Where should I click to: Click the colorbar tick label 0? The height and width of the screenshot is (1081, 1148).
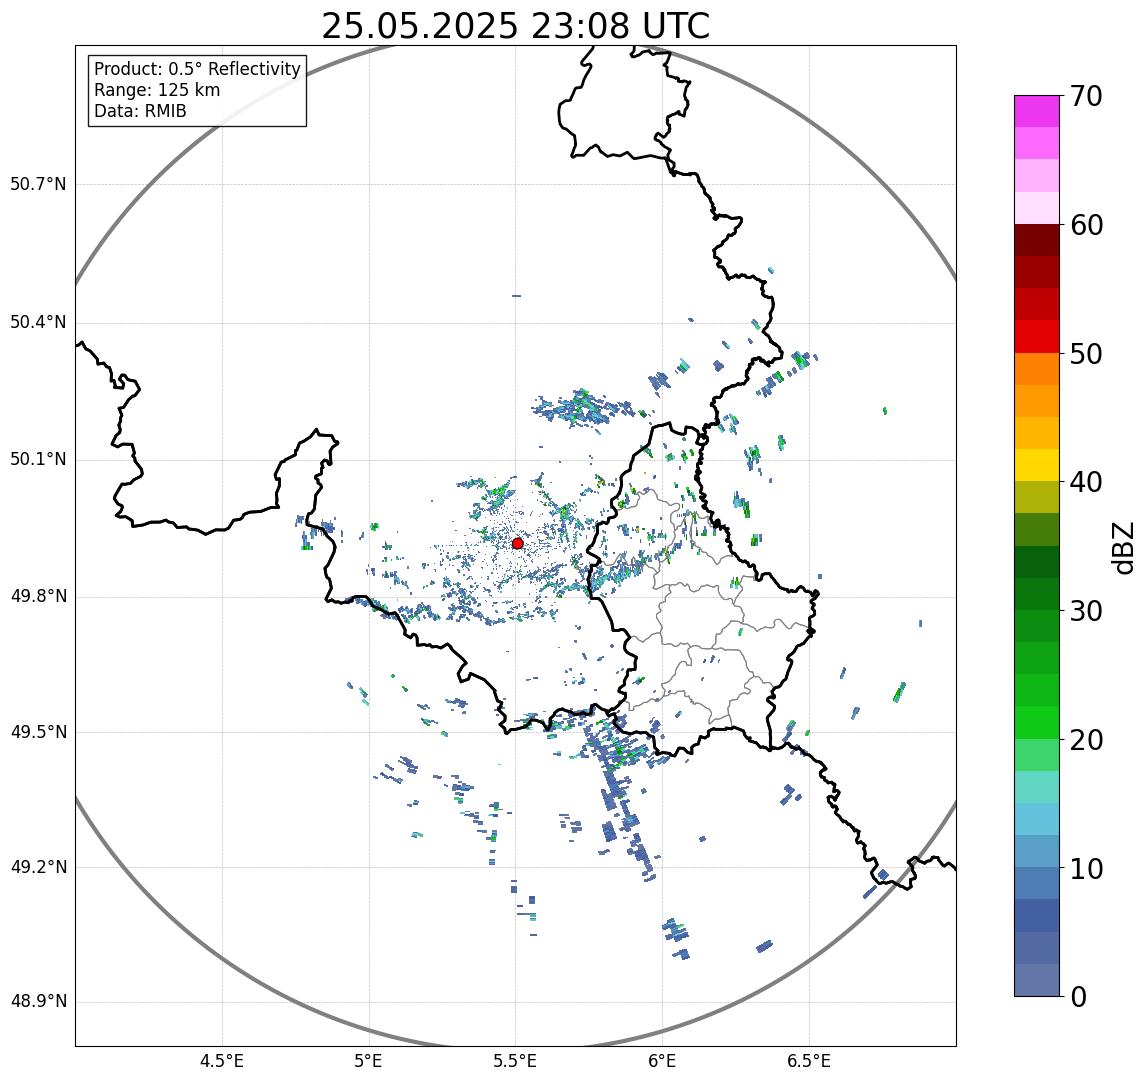[1078, 997]
